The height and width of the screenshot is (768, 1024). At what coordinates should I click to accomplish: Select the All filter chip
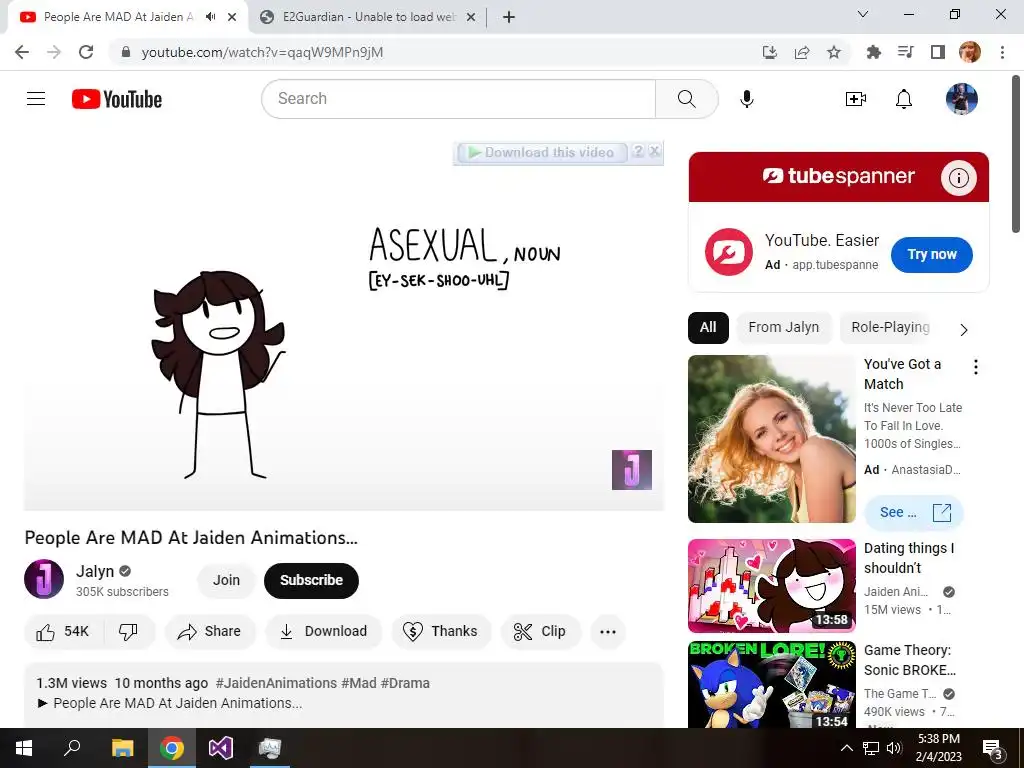point(708,327)
